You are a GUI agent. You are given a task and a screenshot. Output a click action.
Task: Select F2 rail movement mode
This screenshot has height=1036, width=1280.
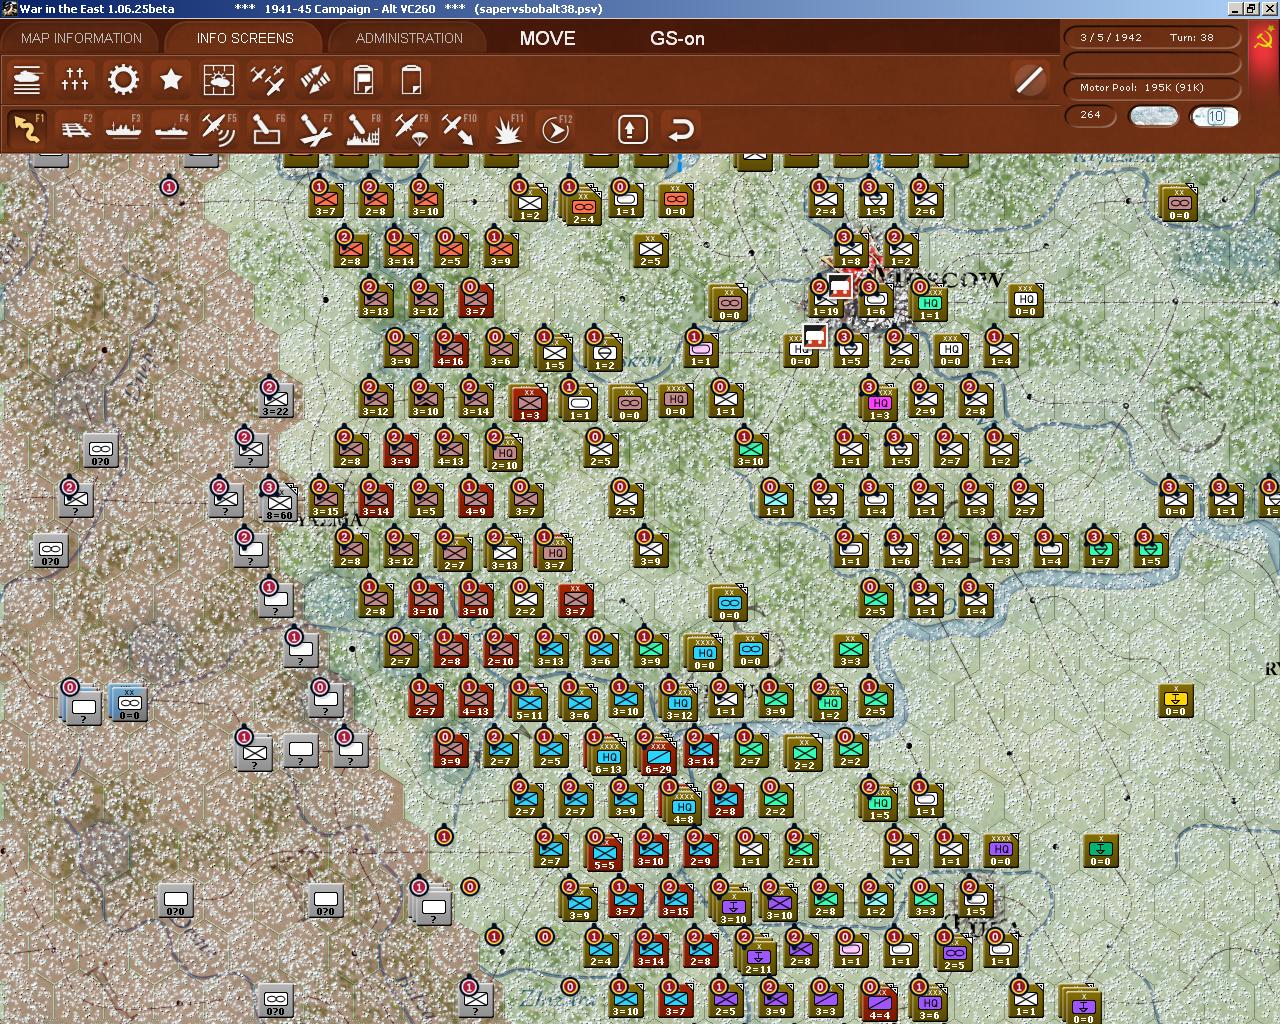(75, 129)
